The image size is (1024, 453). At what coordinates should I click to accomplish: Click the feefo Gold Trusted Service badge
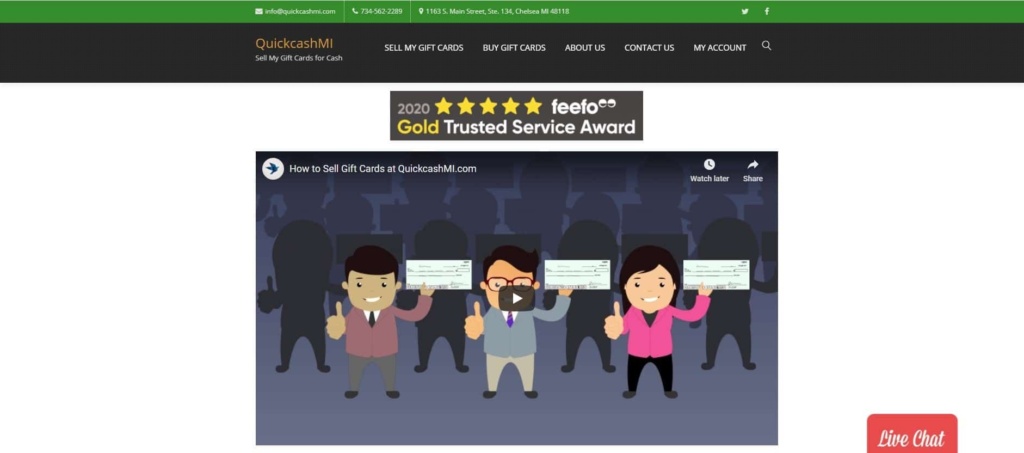(517, 116)
